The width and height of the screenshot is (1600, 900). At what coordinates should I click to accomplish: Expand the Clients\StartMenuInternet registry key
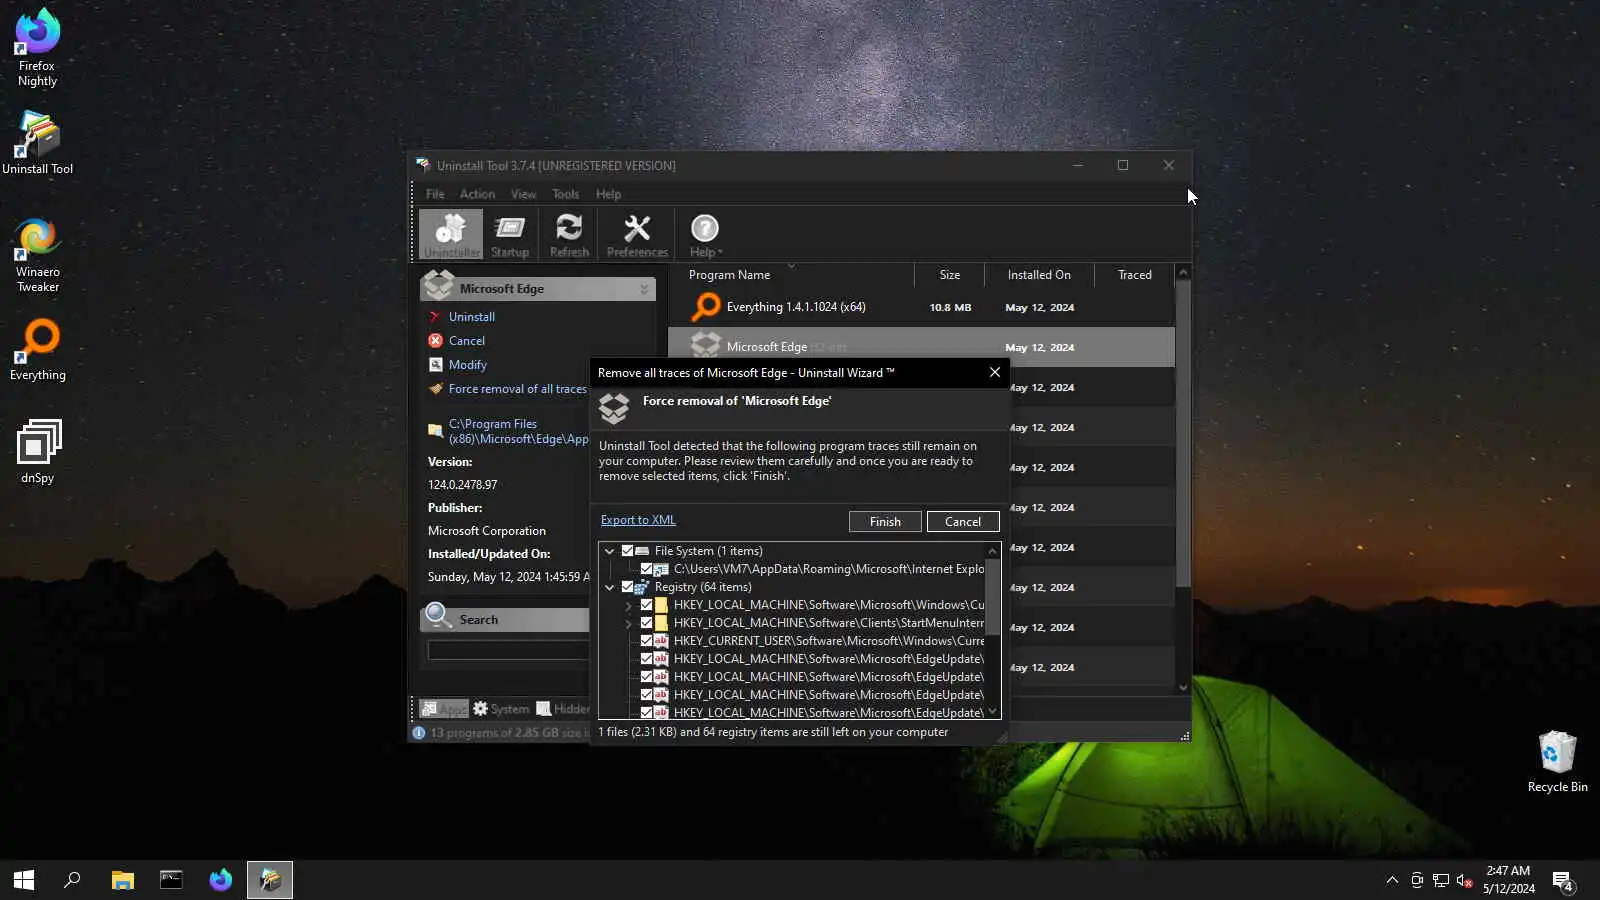coord(628,622)
